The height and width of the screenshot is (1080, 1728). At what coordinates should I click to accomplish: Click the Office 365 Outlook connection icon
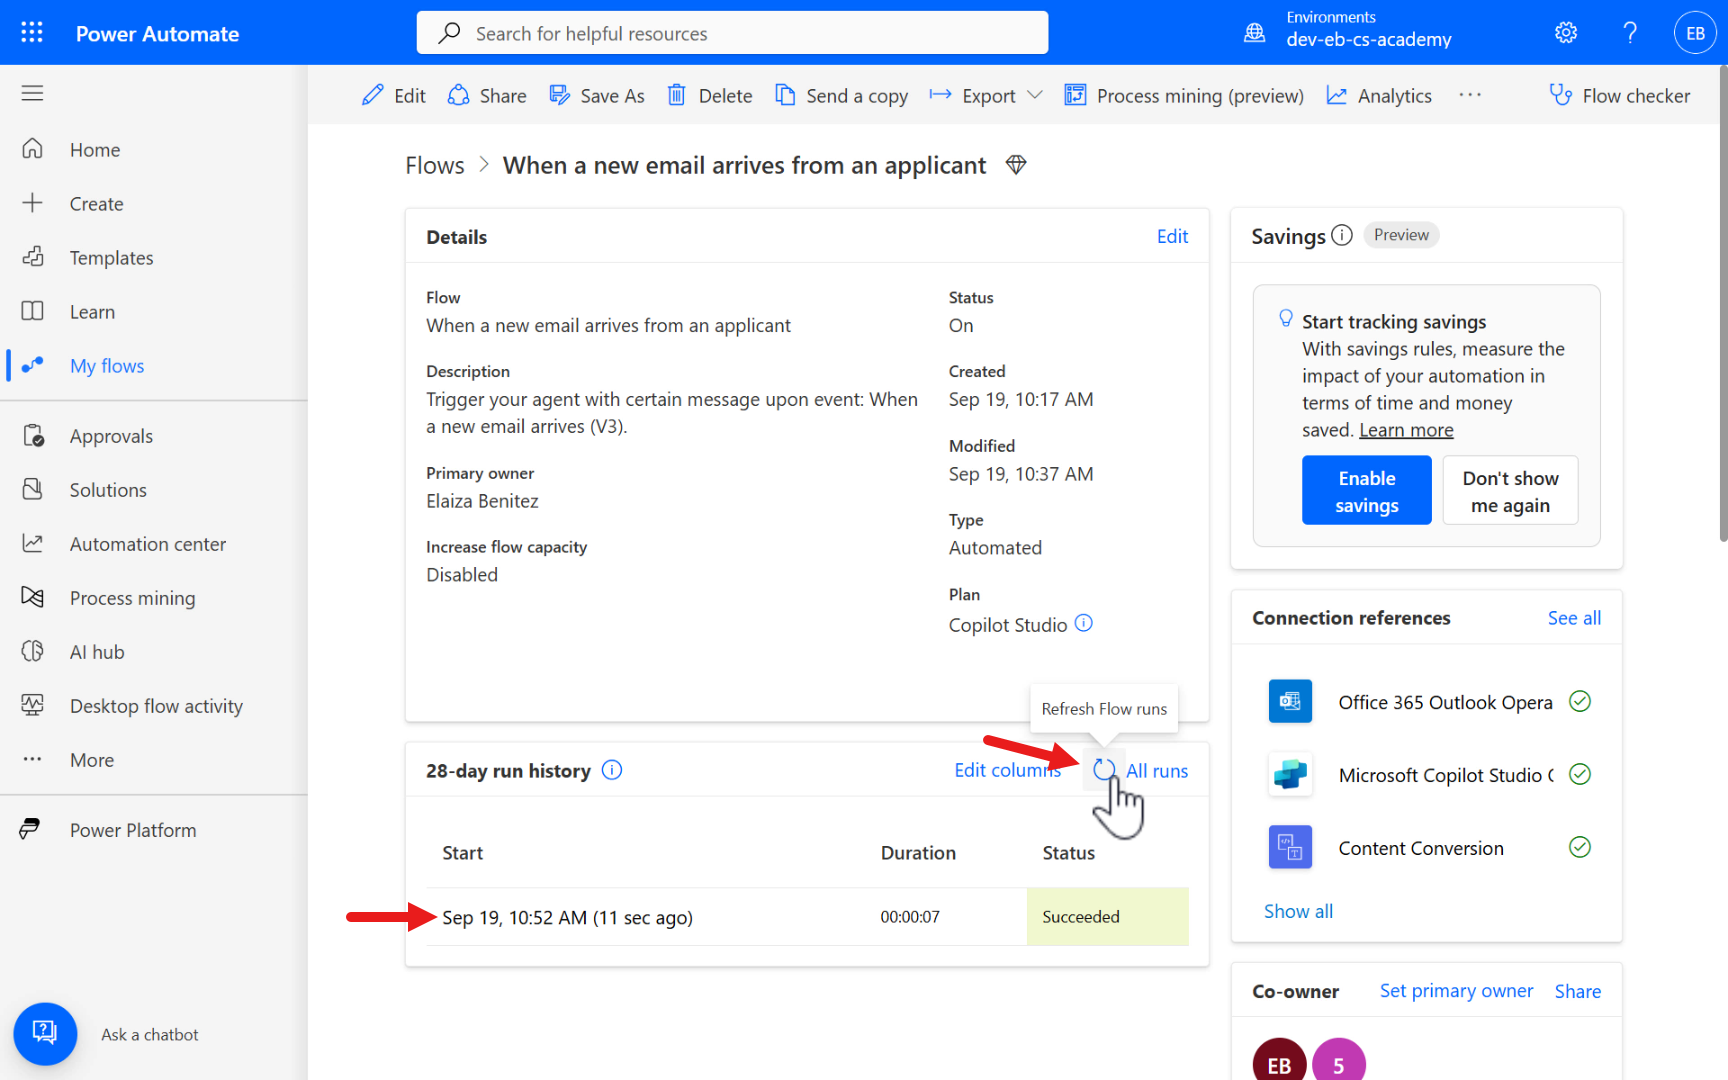pos(1290,701)
